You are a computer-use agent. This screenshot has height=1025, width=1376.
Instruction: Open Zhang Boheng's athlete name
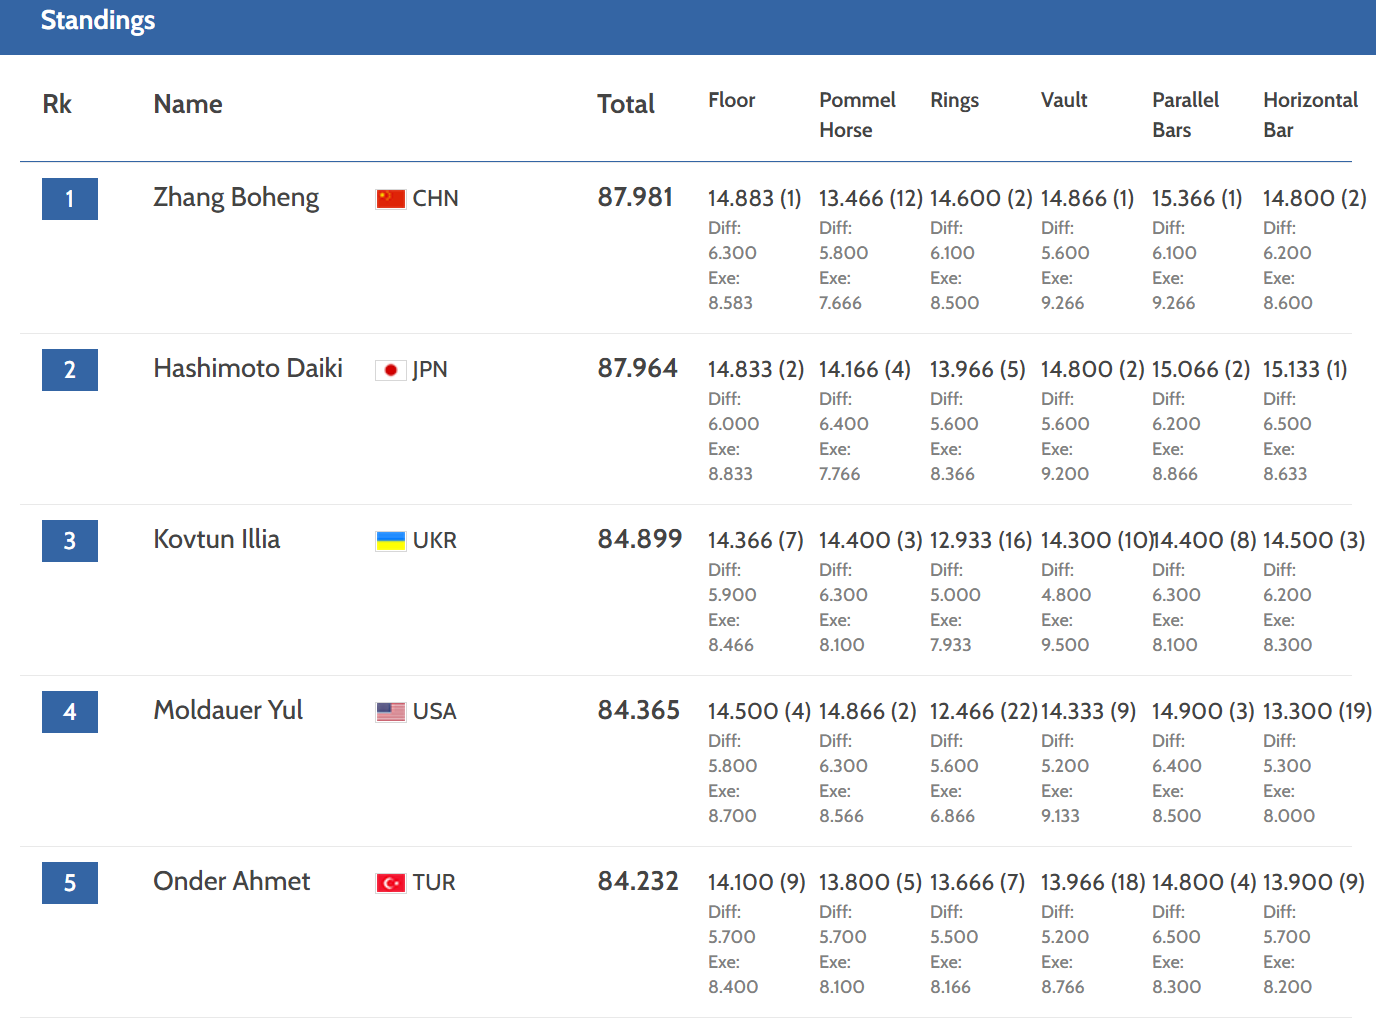236,198
